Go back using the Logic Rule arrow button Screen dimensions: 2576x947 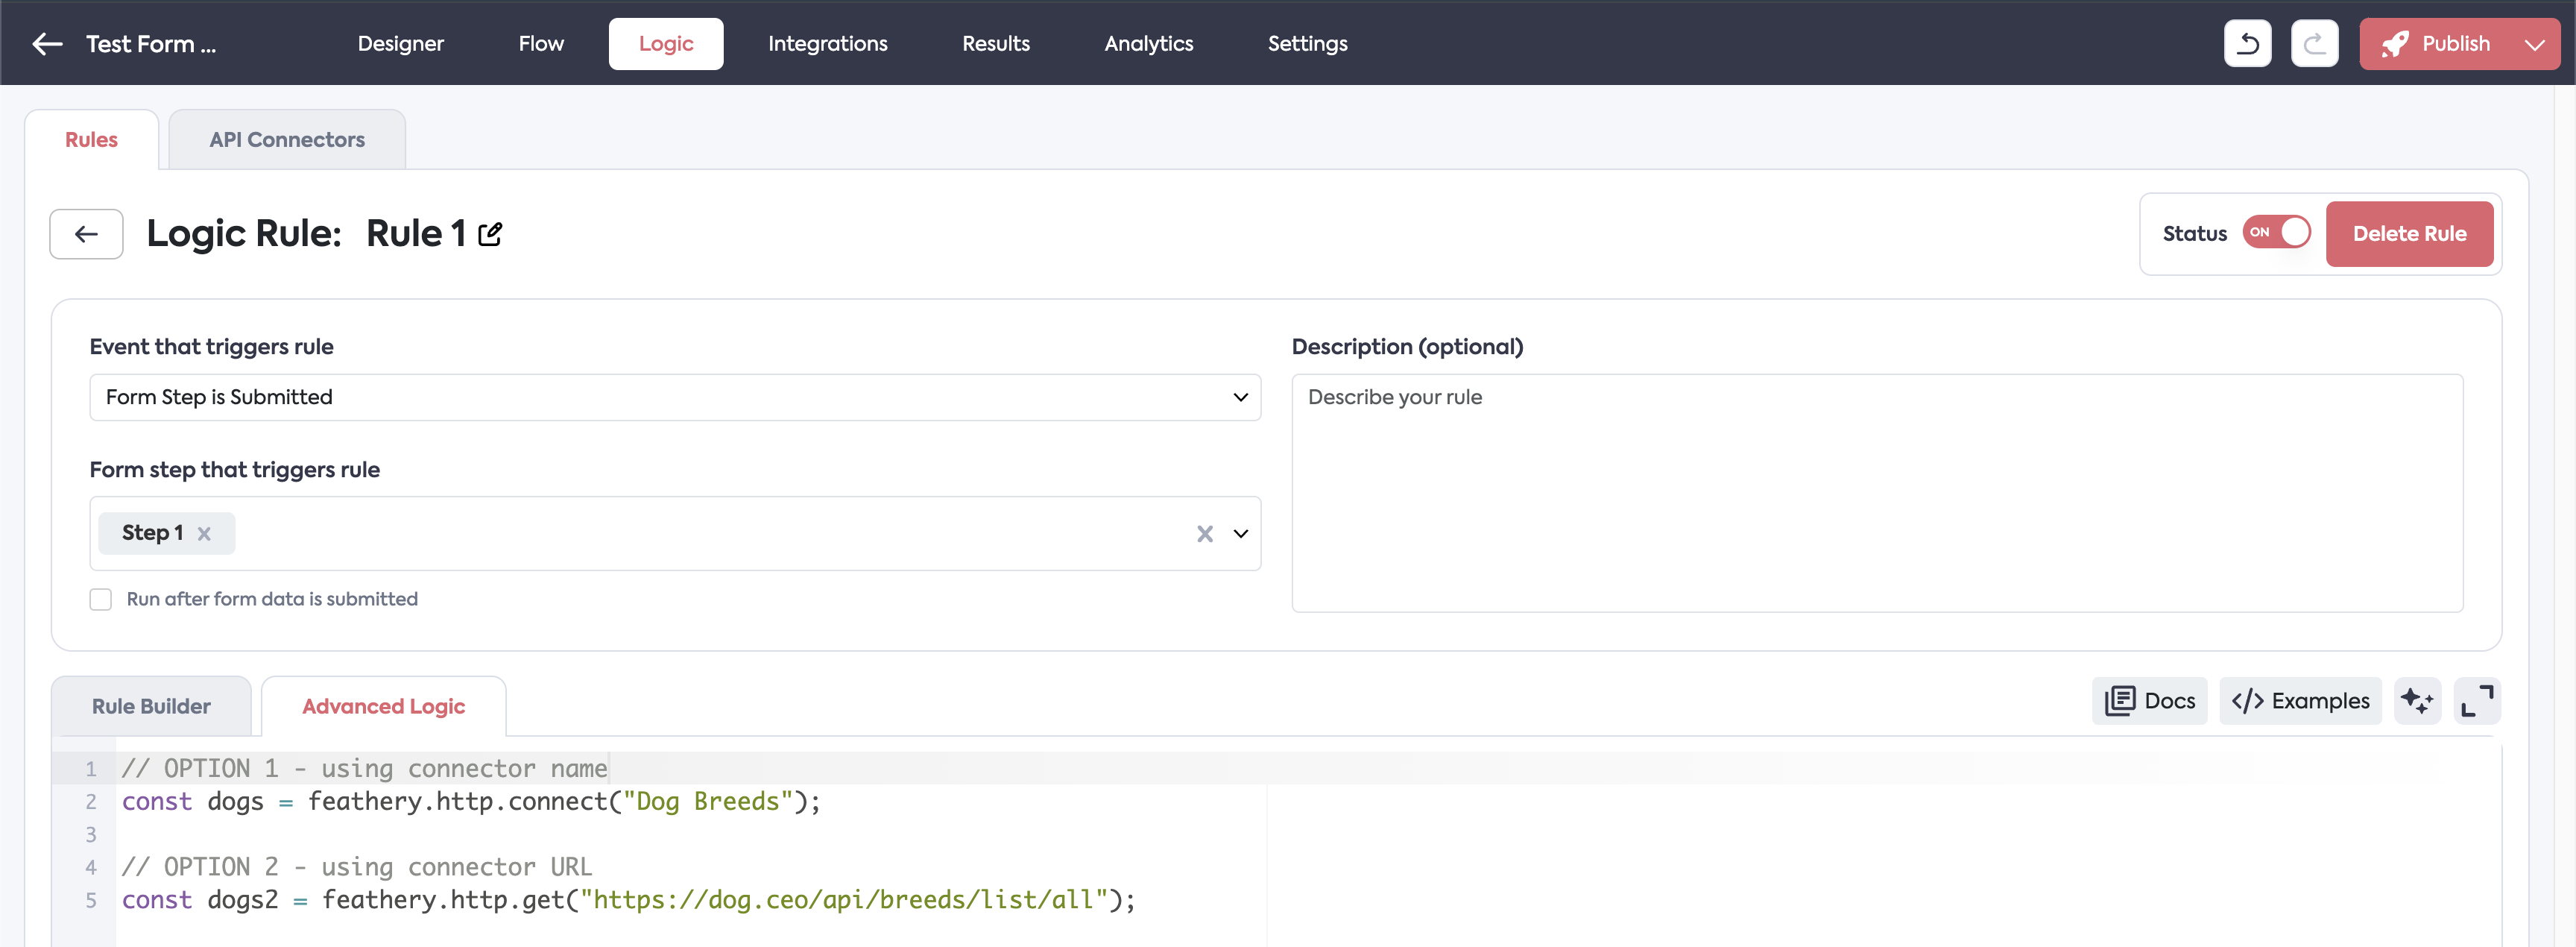87,234
